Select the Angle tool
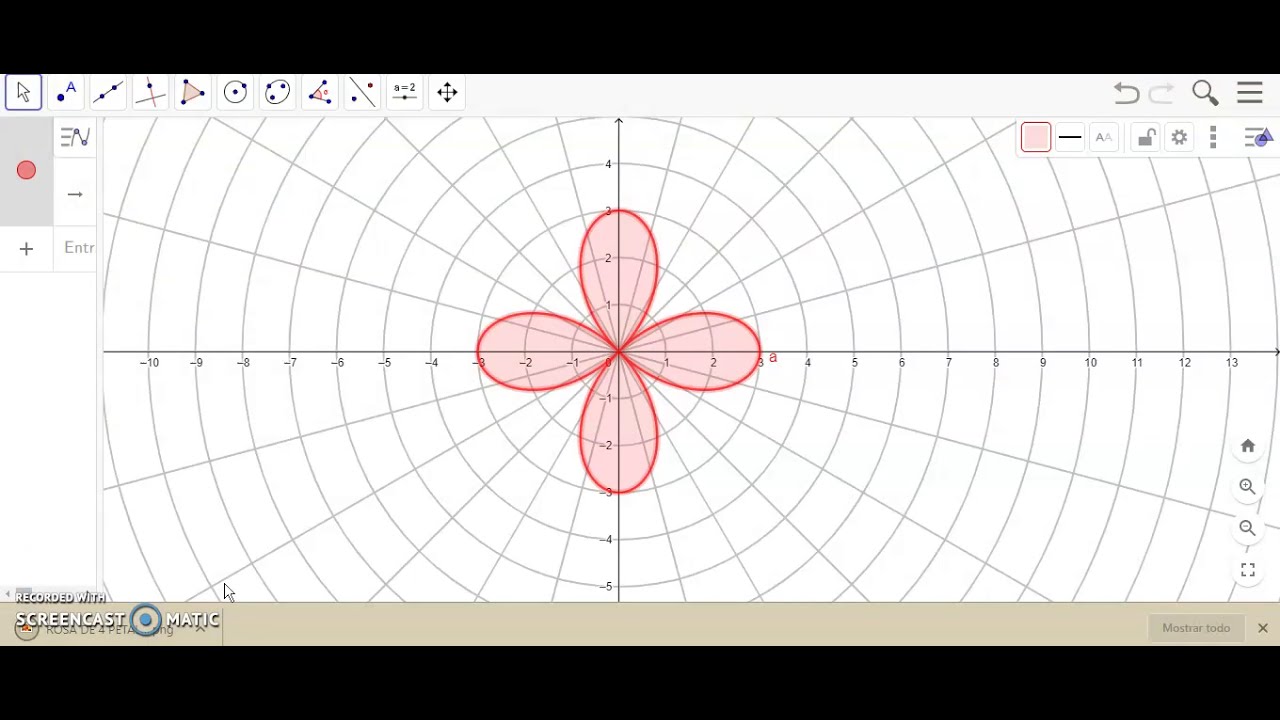 (x=320, y=92)
